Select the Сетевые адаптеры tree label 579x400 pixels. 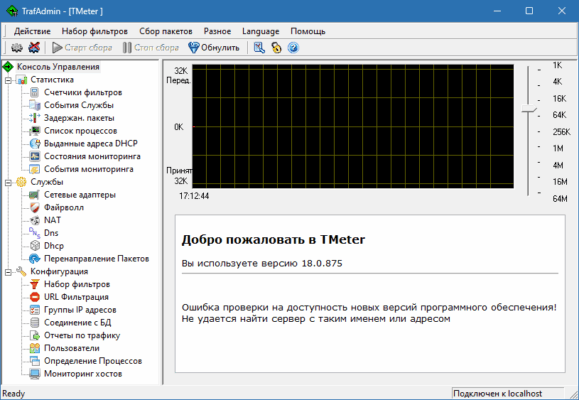click(x=80, y=195)
